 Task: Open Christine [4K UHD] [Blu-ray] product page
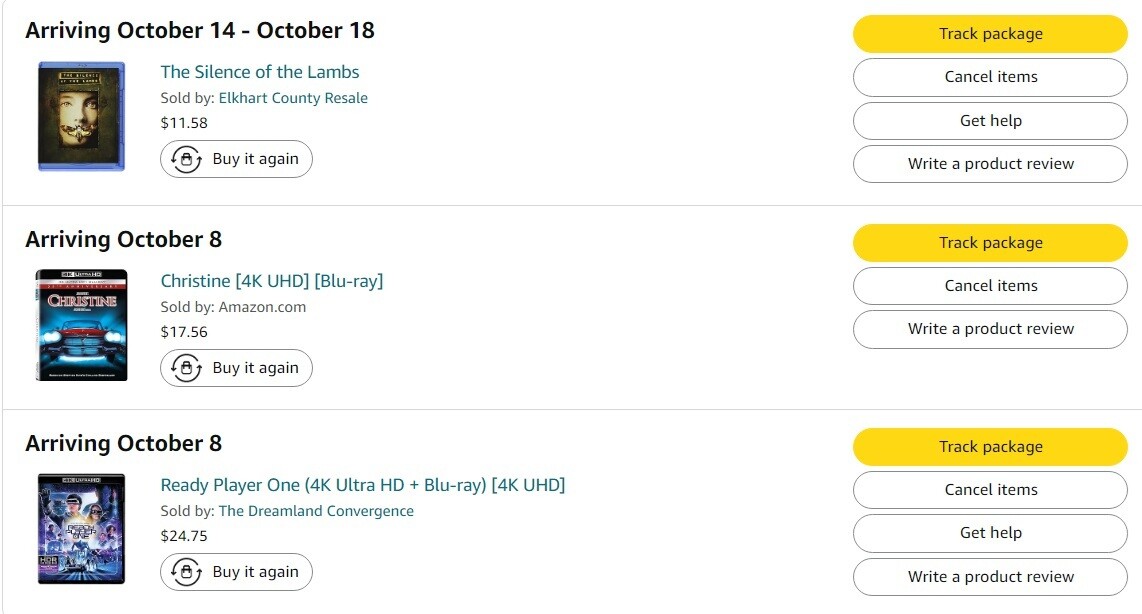tap(272, 281)
